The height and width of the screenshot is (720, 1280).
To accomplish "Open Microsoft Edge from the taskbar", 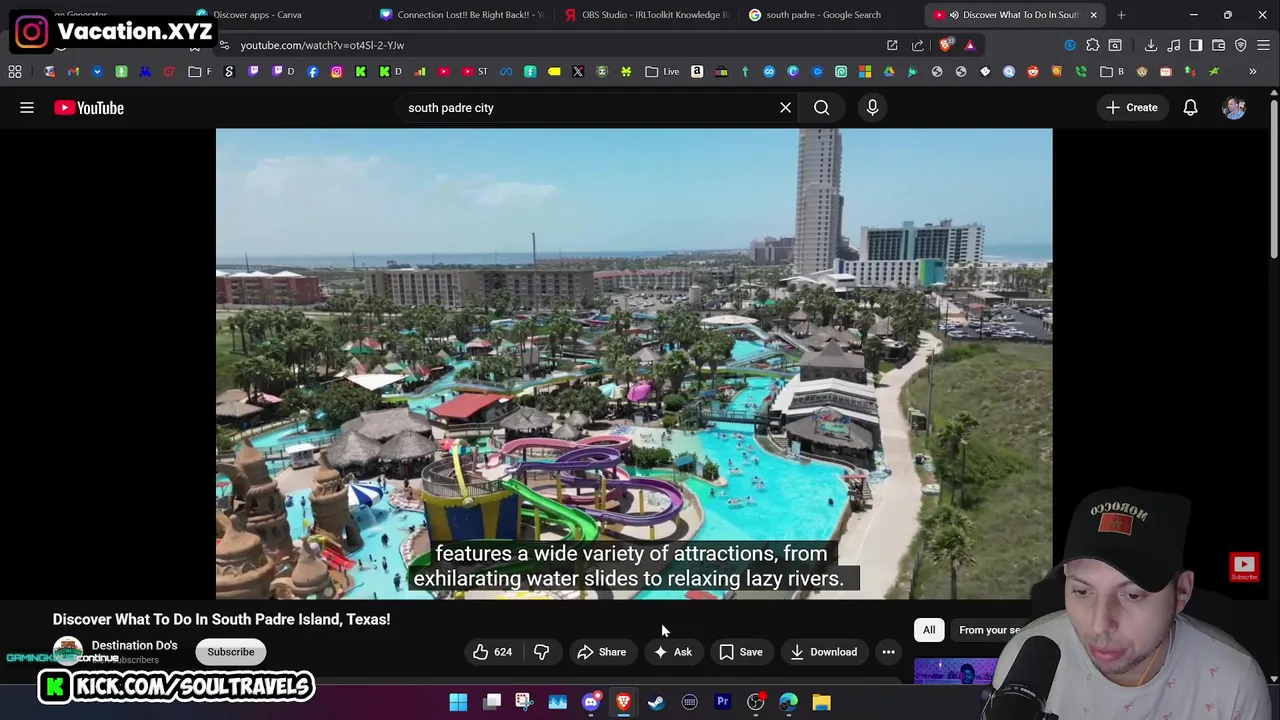I will (788, 702).
